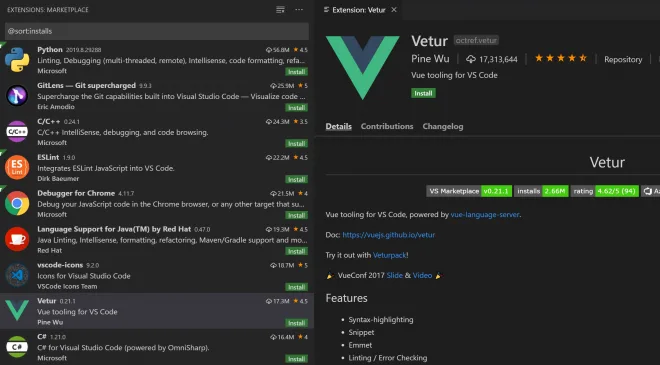
Task: Select the vscode-icons title text
Action: pyautogui.click(x=60, y=265)
